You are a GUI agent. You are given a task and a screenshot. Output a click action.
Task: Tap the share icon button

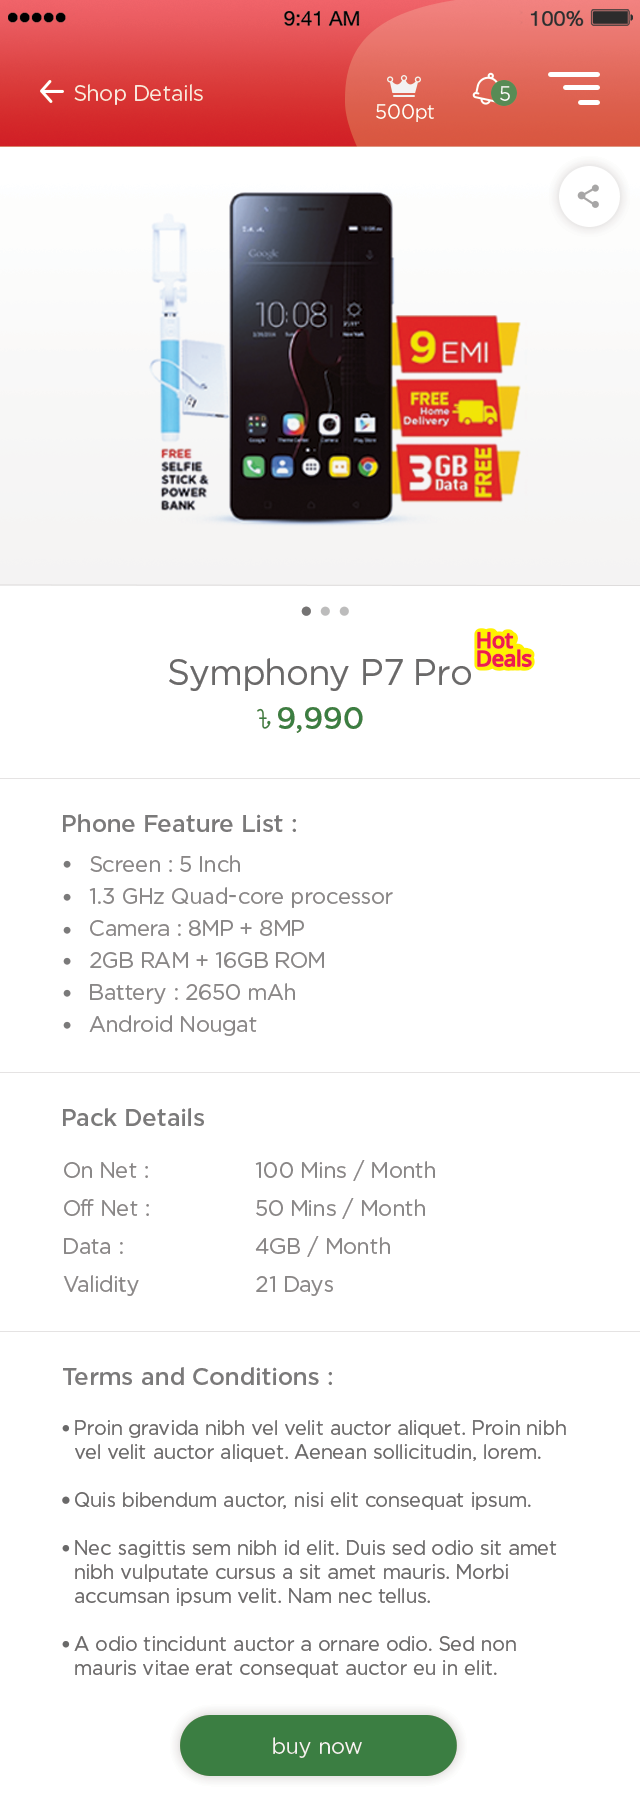(589, 196)
